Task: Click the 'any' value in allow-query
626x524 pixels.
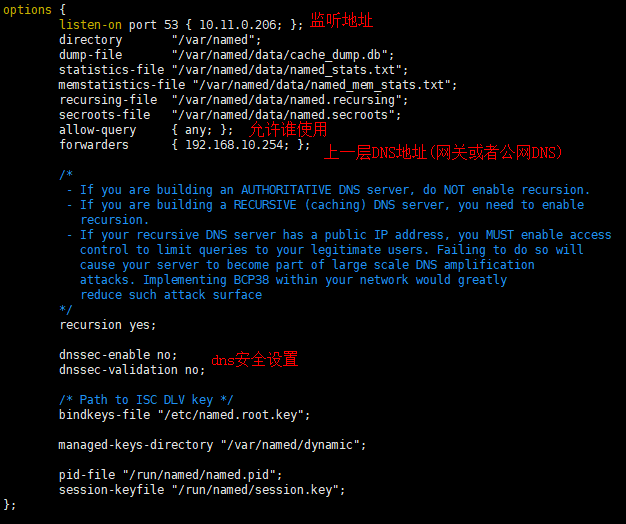Action: click(x=195, y=130)
